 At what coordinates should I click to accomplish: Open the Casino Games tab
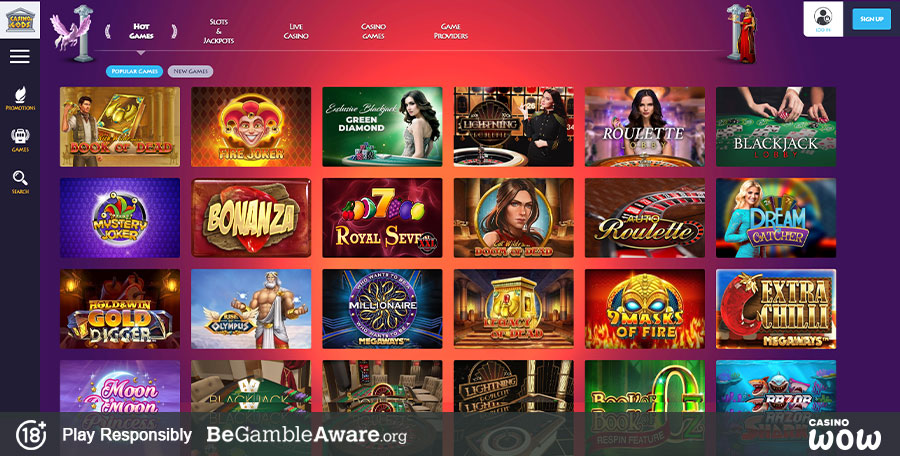click(x=374, y=31)
